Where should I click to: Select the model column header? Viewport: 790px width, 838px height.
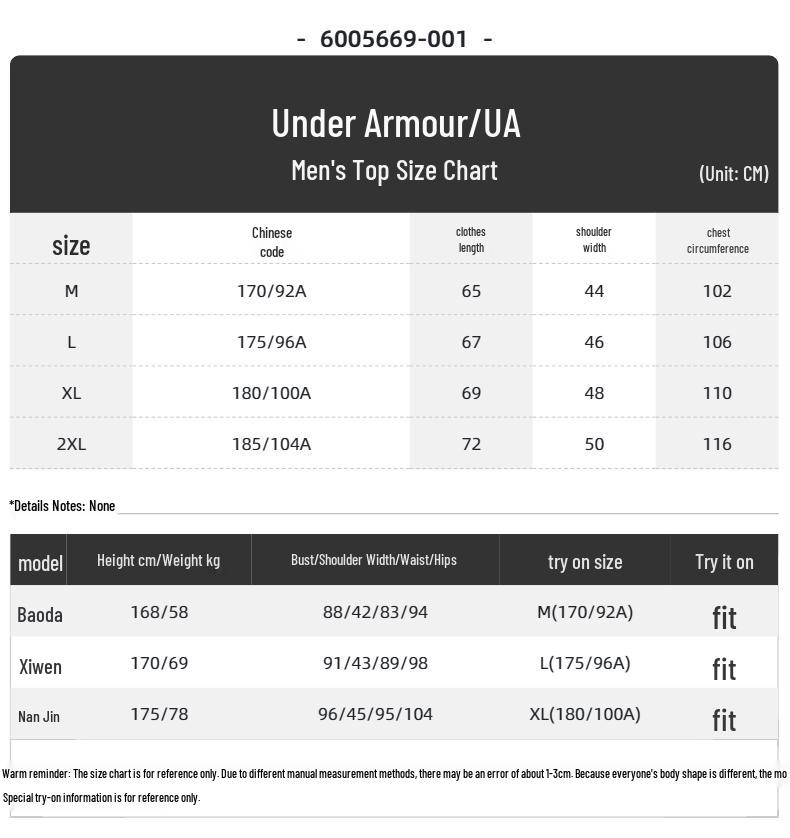[x=40, y=563]
